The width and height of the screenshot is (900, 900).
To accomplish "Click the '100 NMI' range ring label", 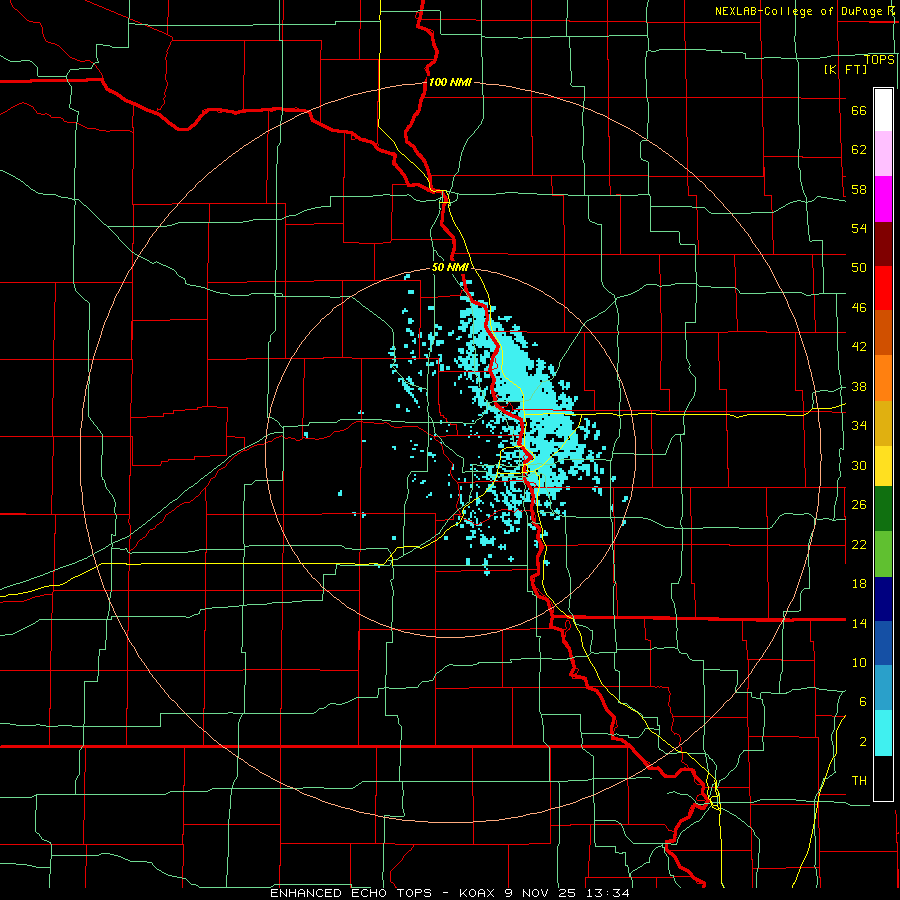I will click(450, 82).
